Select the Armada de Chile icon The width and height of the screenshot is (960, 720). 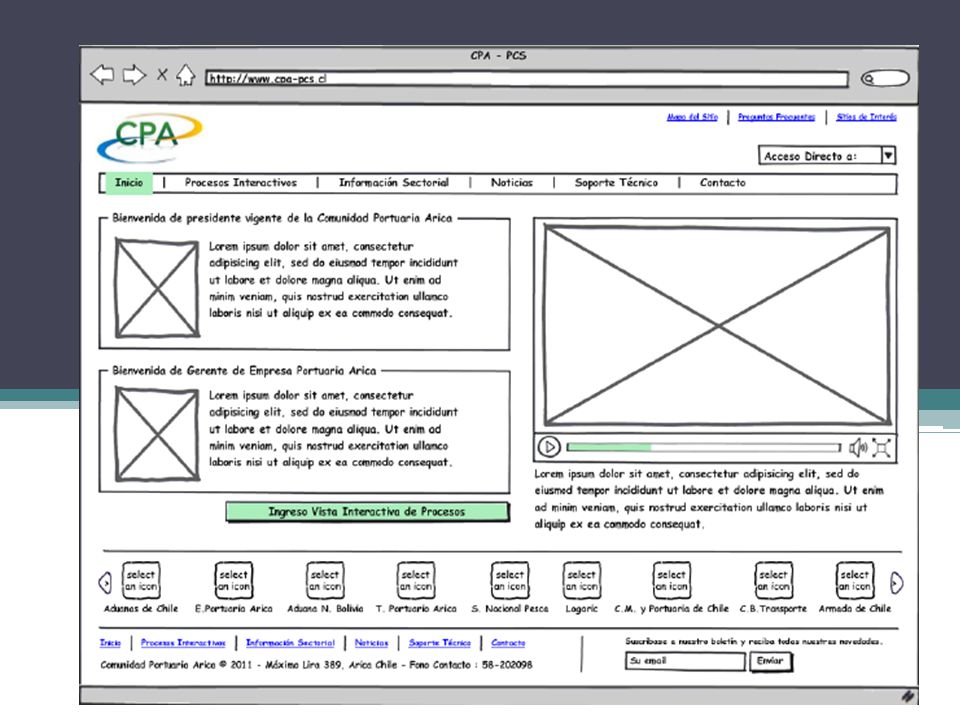[854, 580]
